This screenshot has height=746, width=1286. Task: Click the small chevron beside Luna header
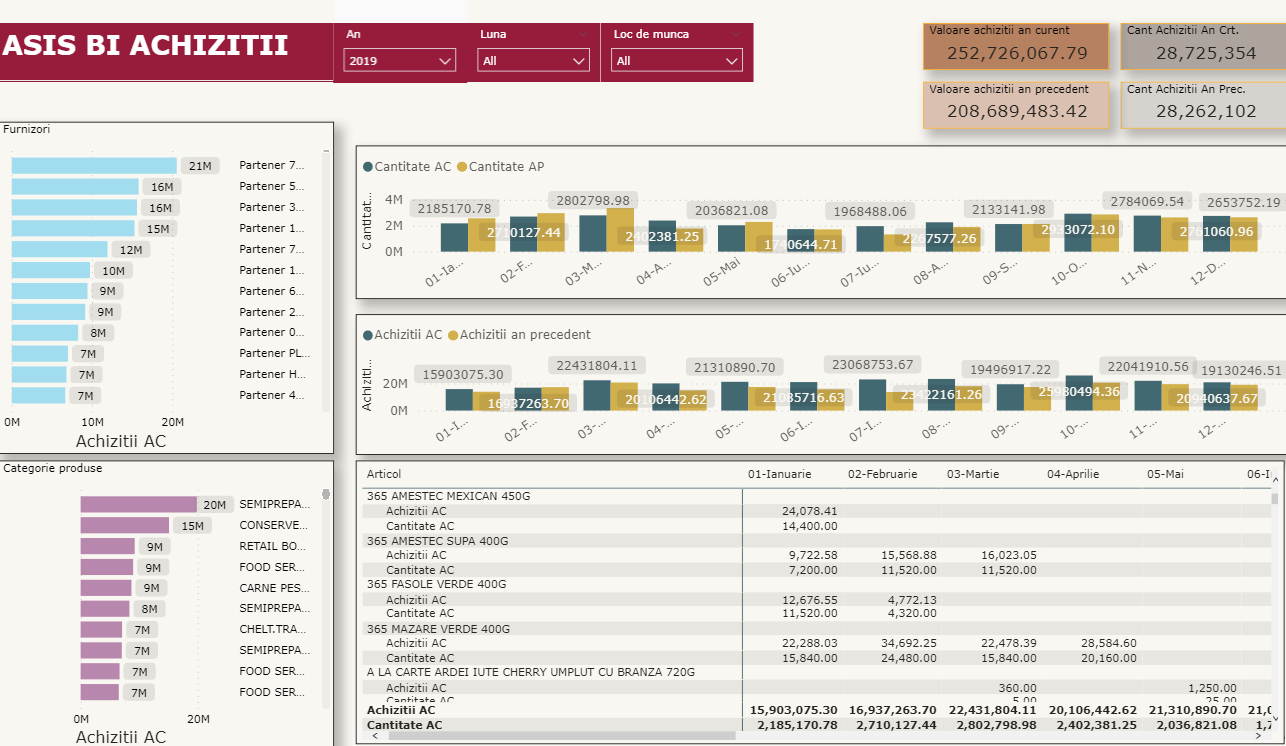(583, 35)
